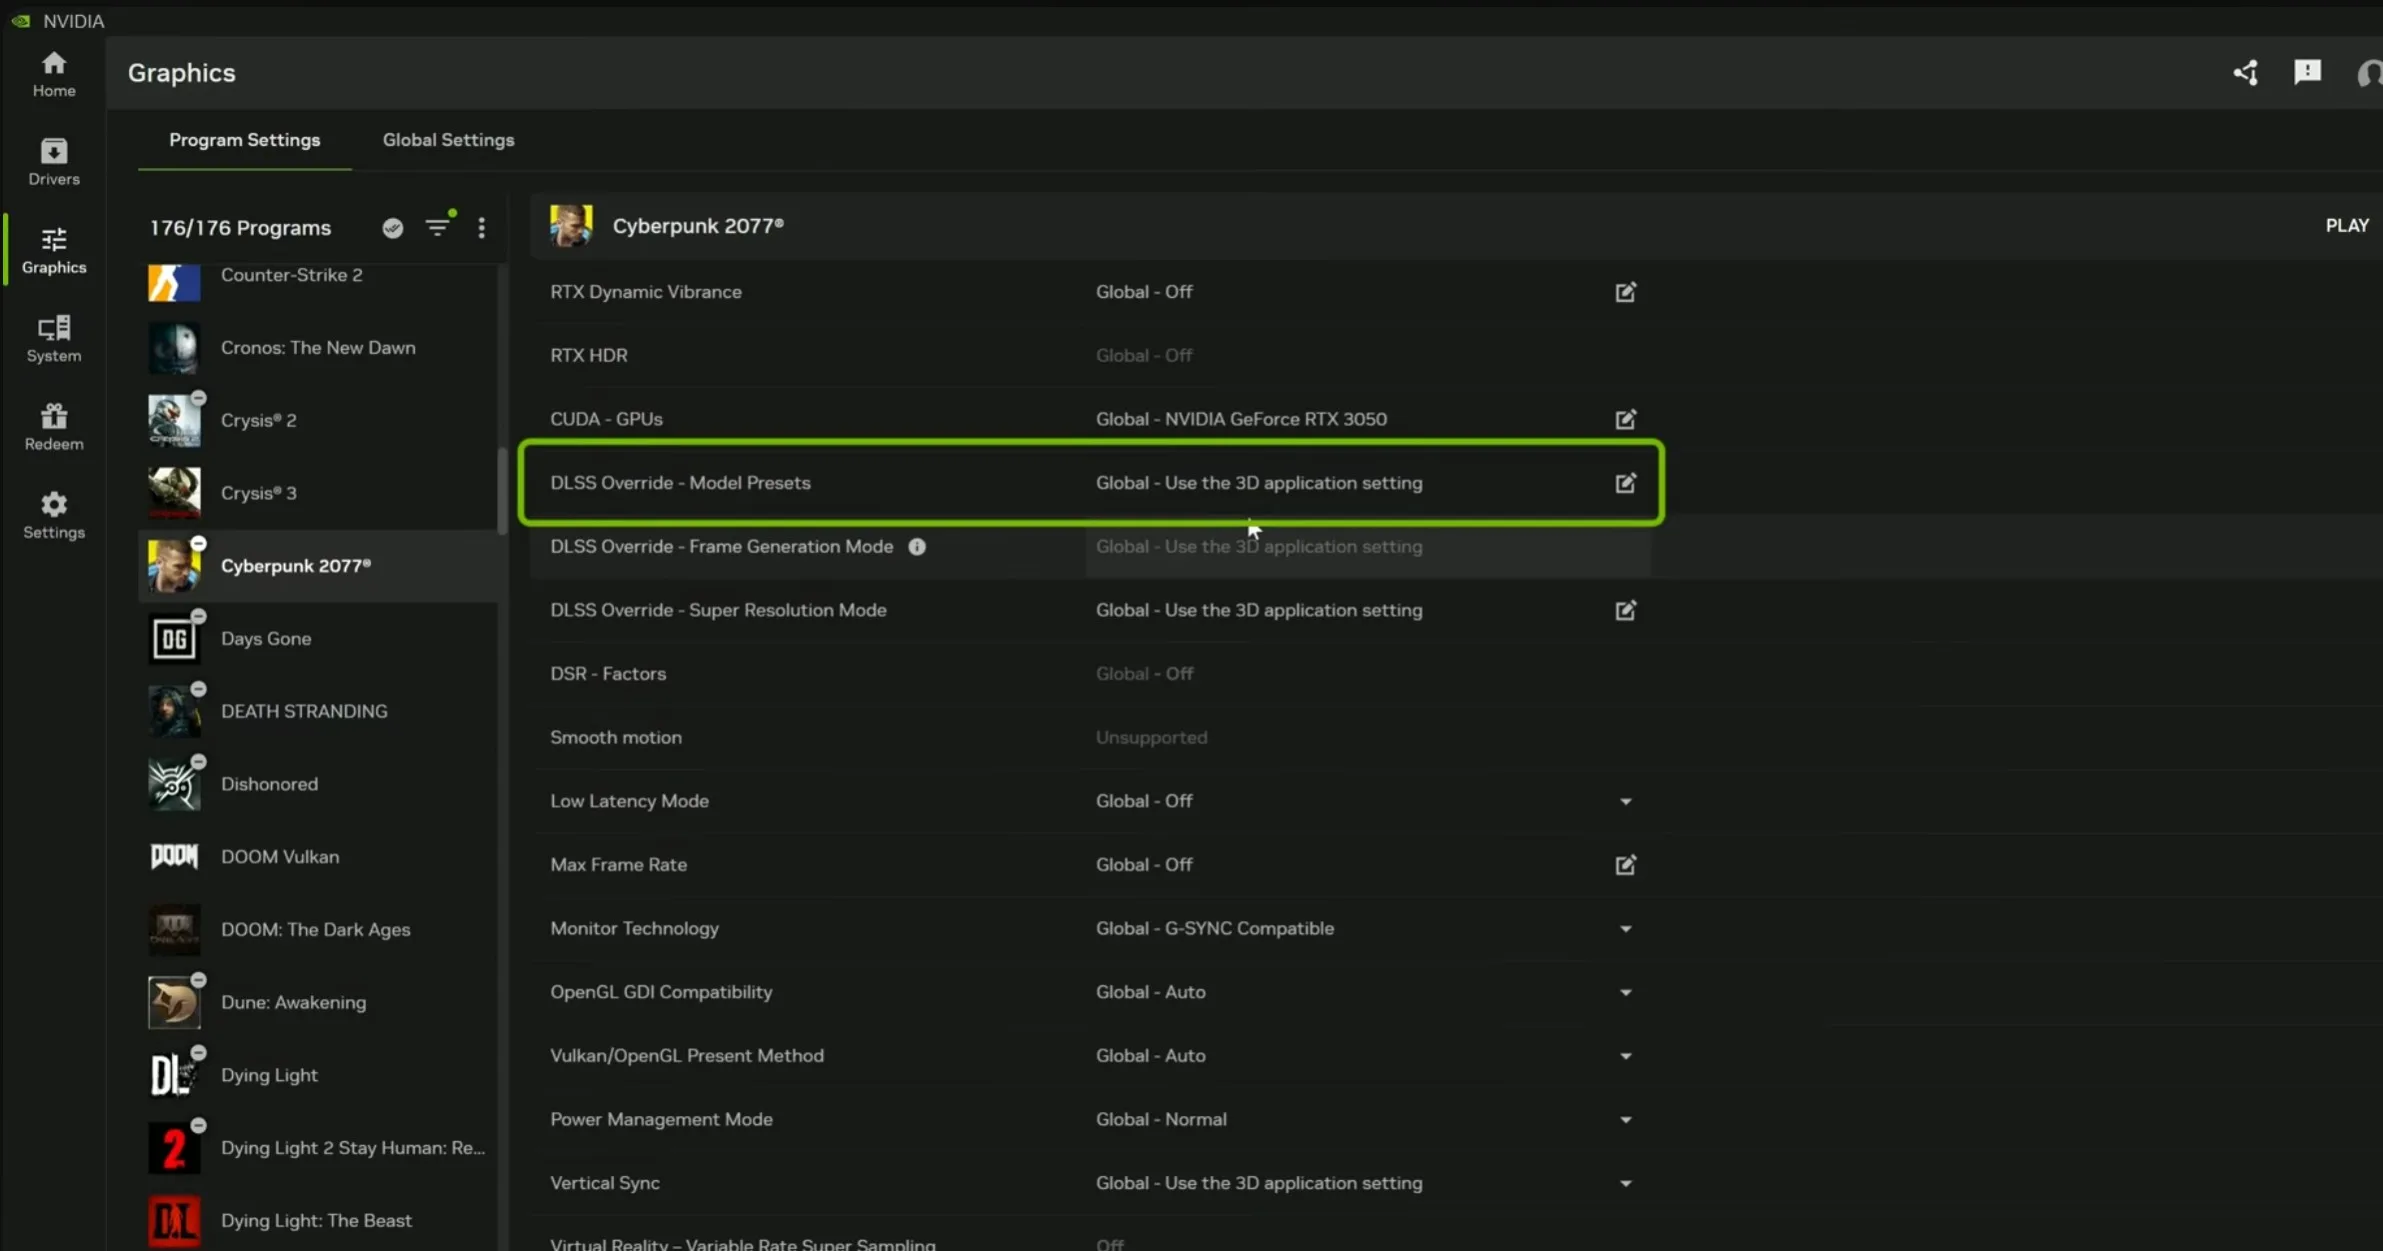
Task: Select DEATH STRANDING in programs list
Action: (304, 711)
